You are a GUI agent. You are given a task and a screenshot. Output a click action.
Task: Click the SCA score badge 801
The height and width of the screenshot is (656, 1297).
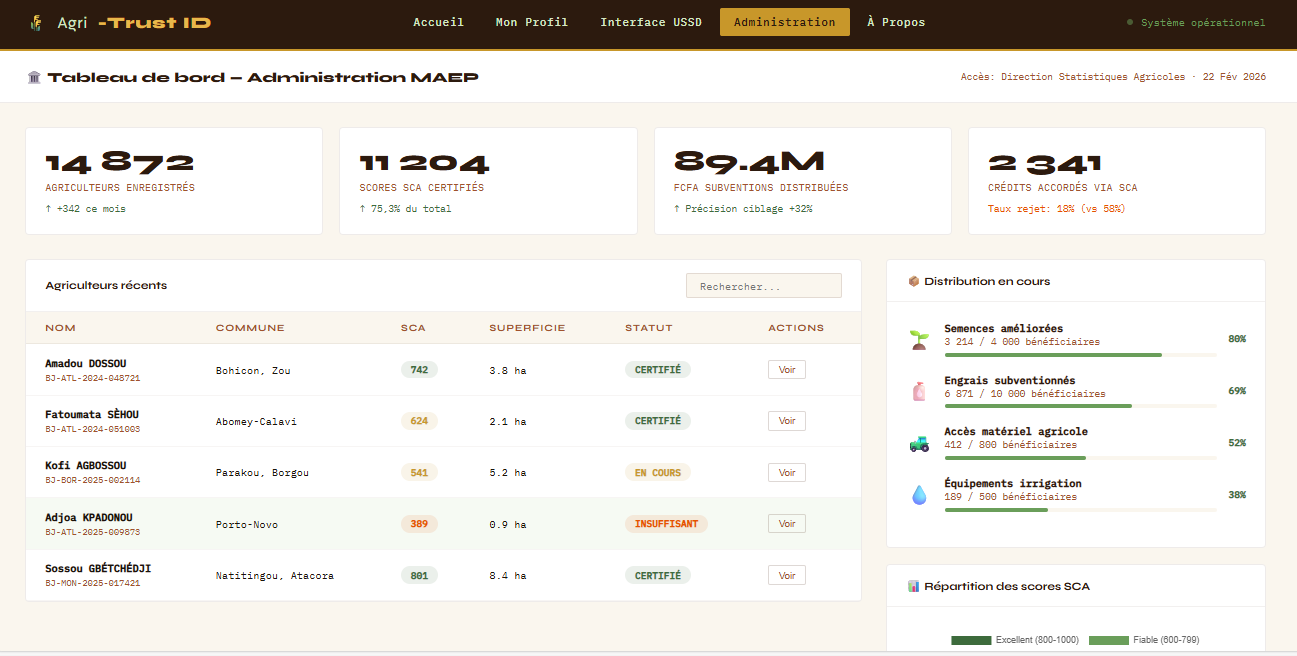coord(419,576)
